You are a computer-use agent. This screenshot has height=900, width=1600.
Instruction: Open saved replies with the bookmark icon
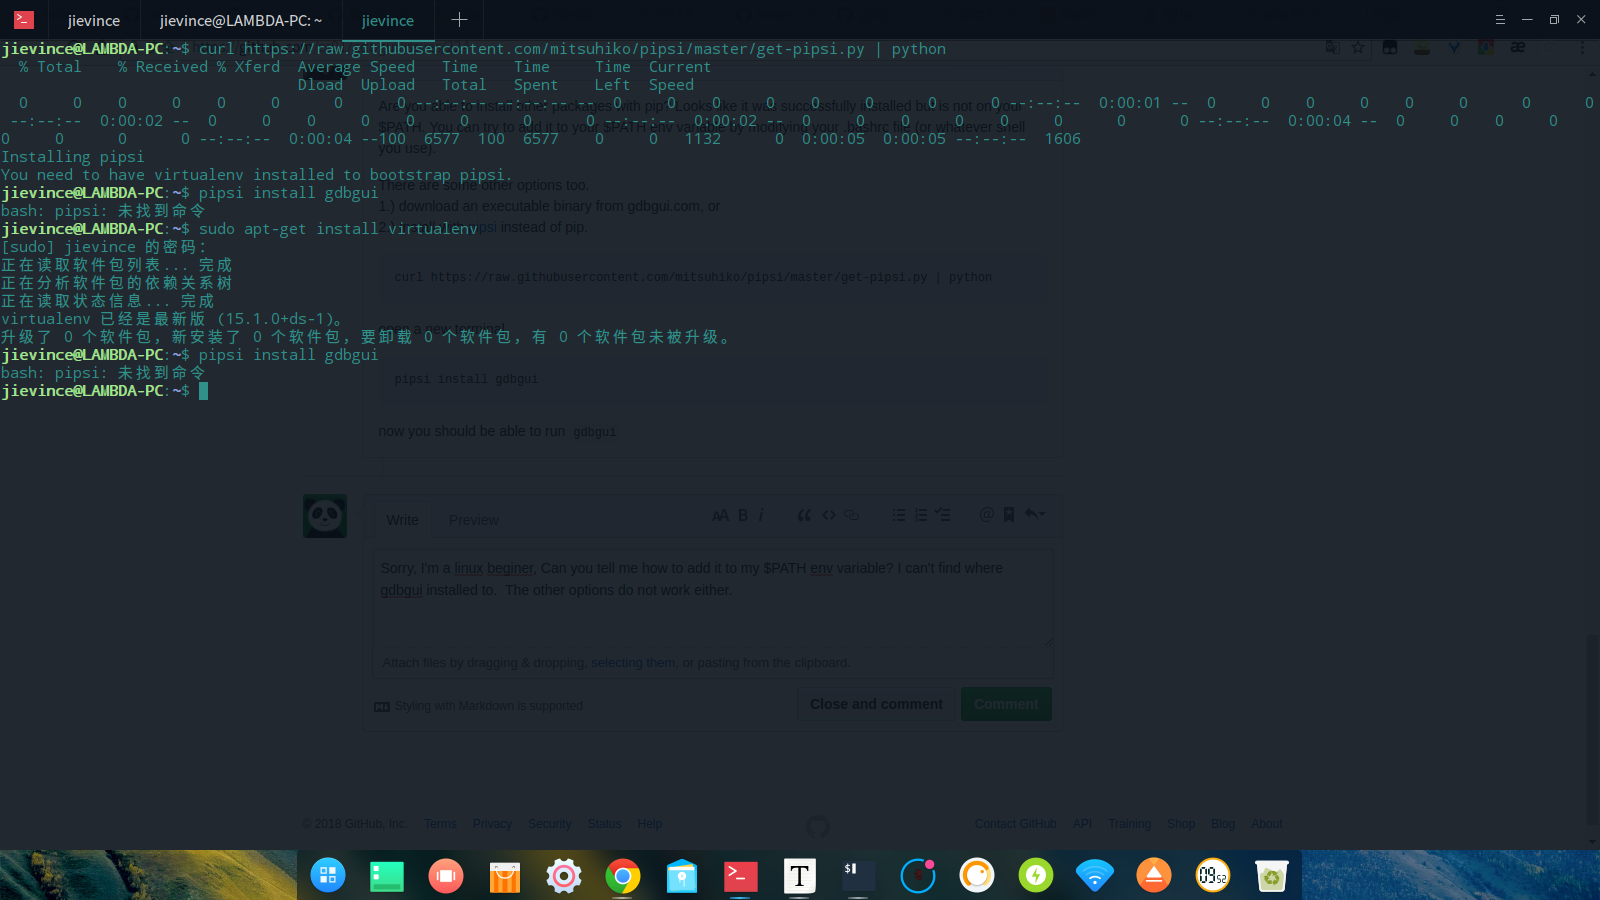point(1008,514)
